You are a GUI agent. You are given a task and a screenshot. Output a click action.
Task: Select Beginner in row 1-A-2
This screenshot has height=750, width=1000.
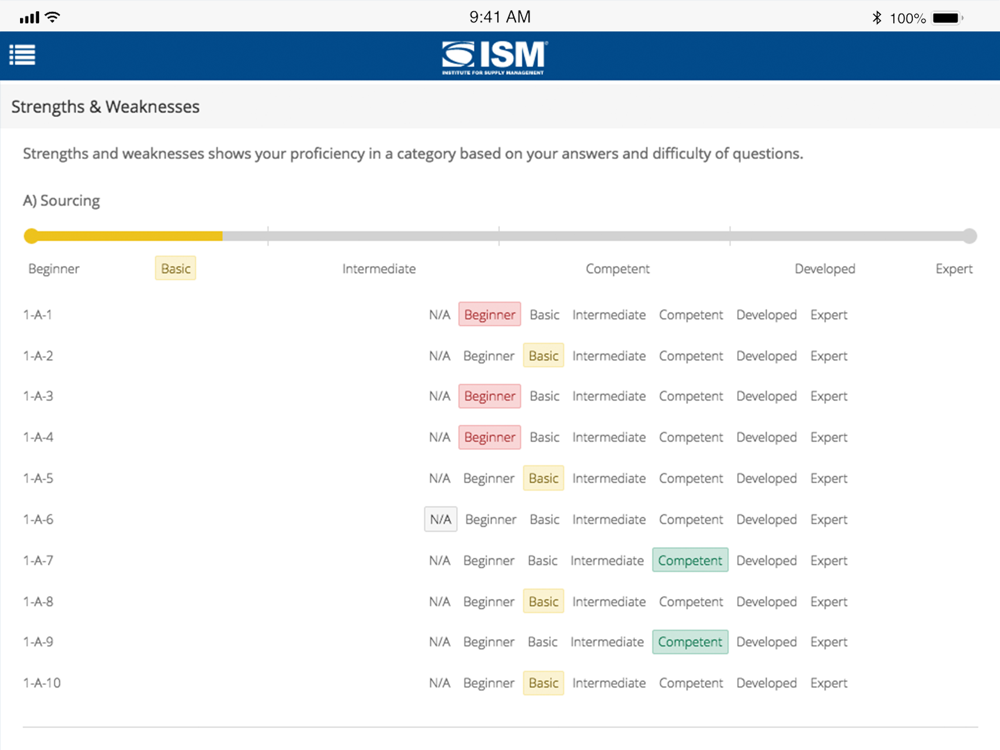[489, 355]
